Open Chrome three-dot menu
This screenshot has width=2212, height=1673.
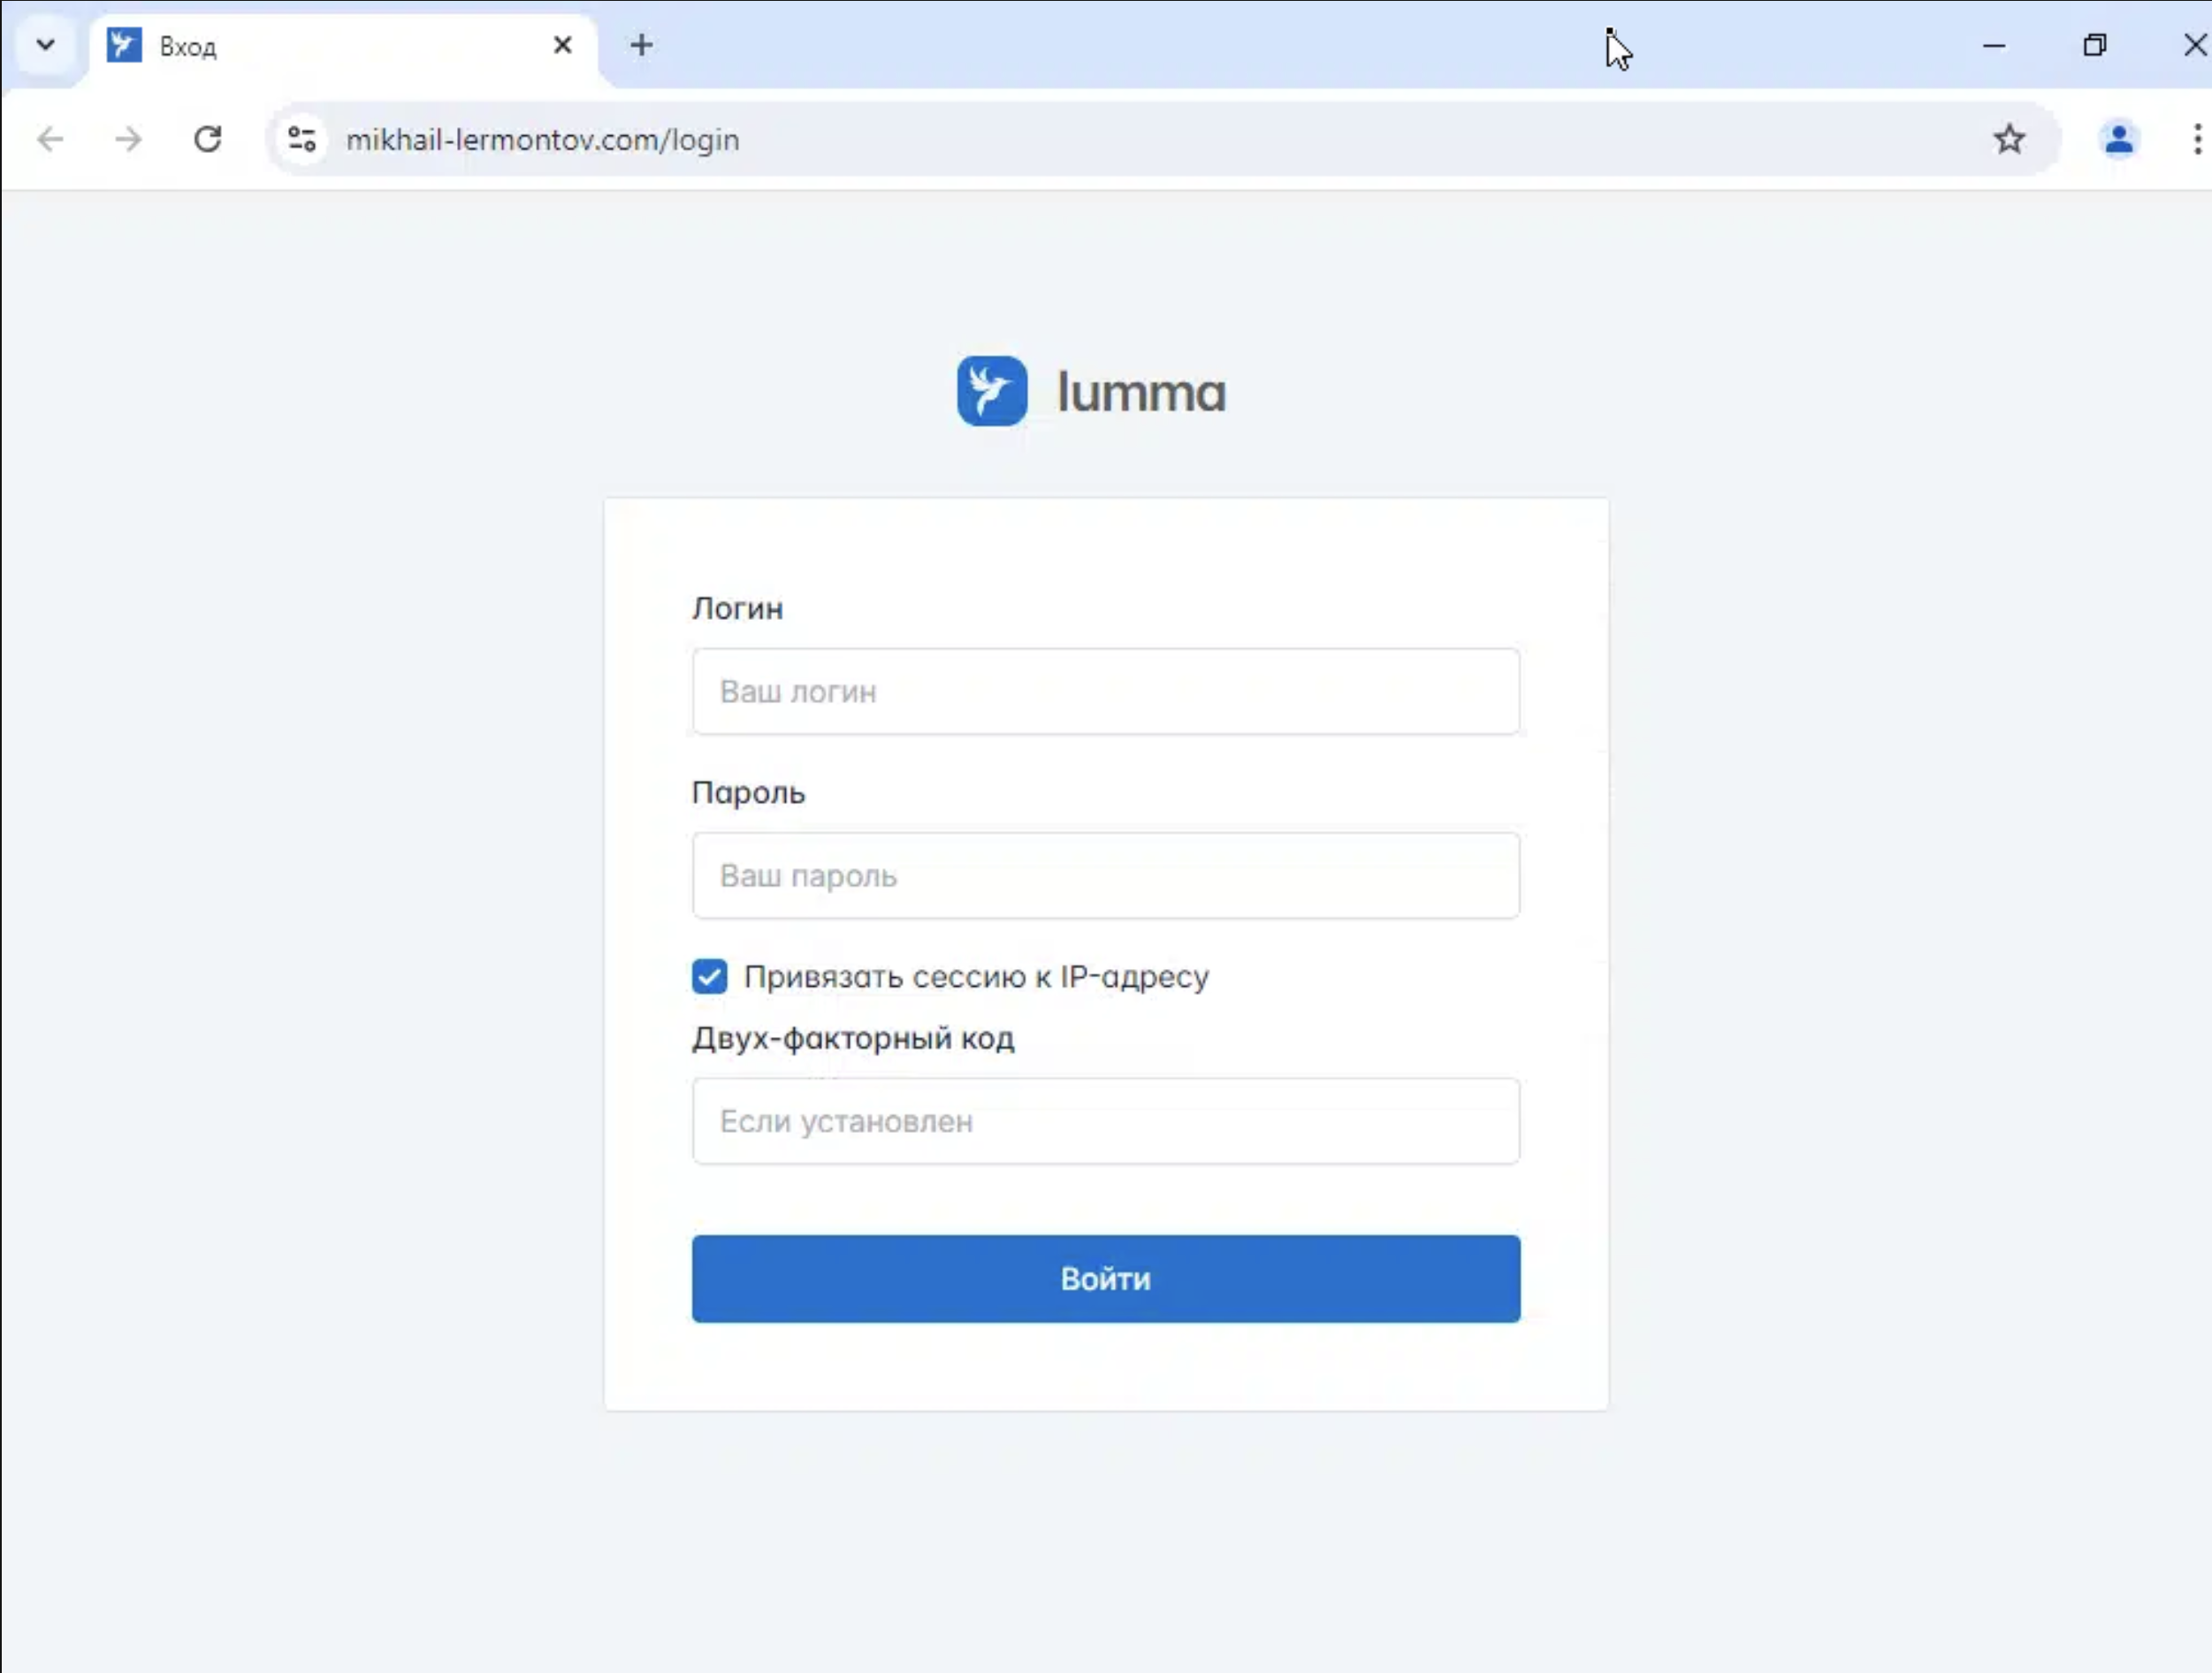pos(2196,139)
